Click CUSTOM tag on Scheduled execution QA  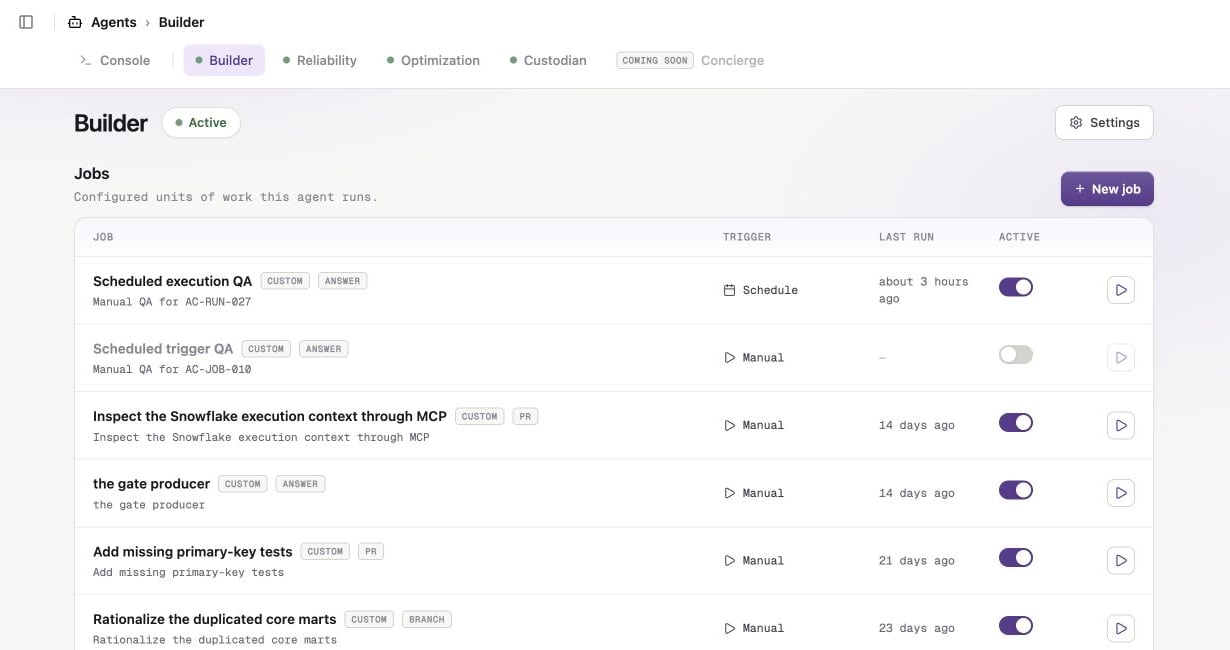coord(285,281)
